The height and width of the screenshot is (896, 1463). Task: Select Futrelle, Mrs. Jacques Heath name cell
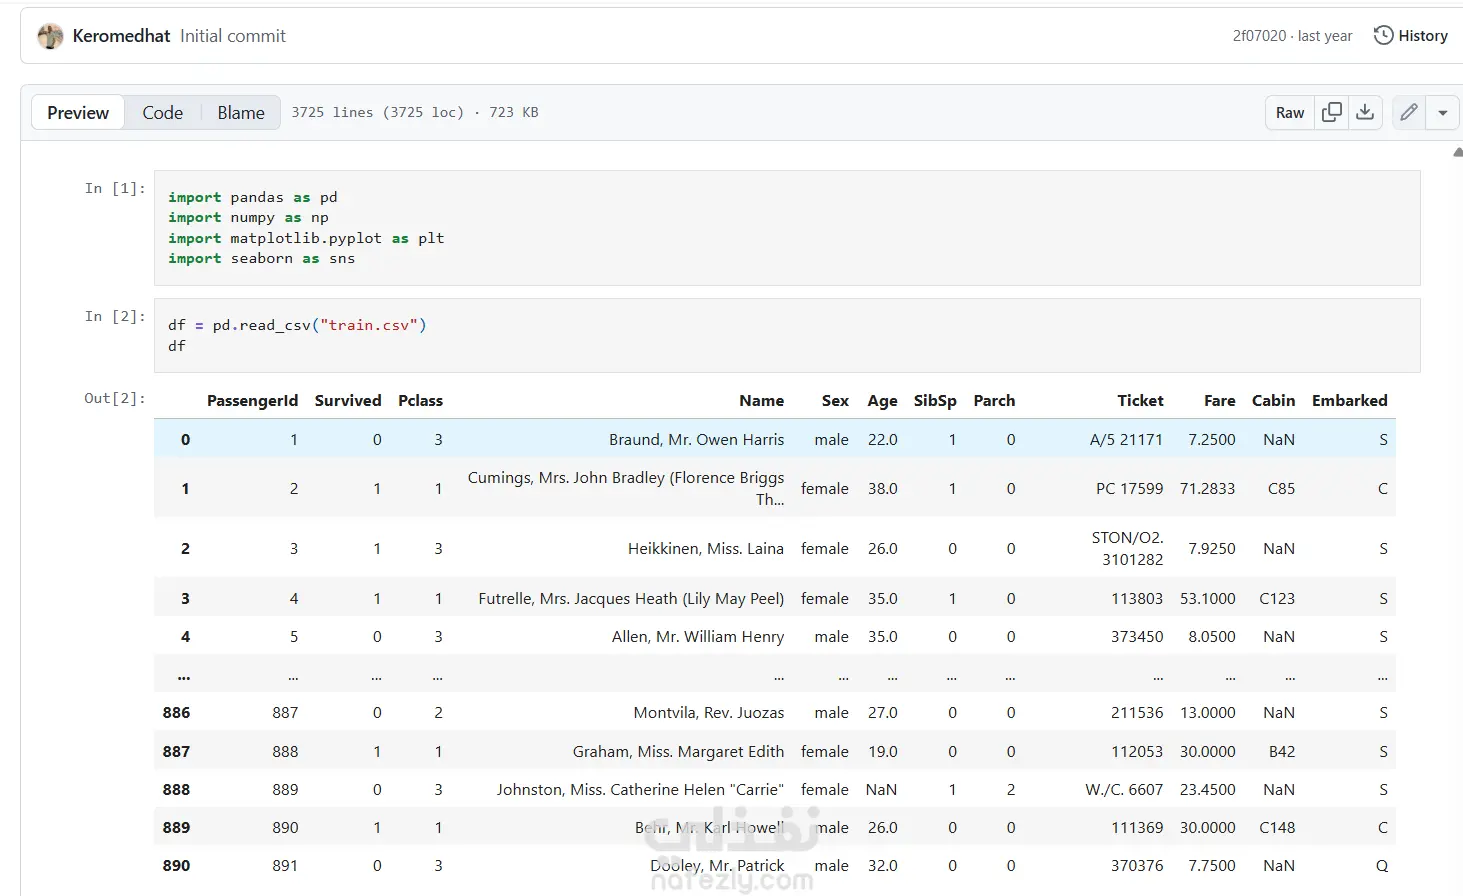pyautogui.click(x=631, y=598)
